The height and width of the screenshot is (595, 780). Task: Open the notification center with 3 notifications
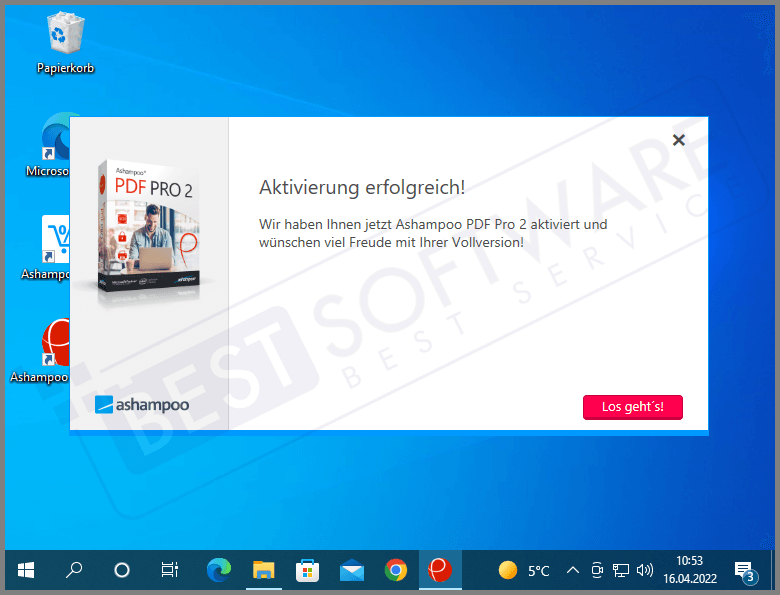(745, 571)
